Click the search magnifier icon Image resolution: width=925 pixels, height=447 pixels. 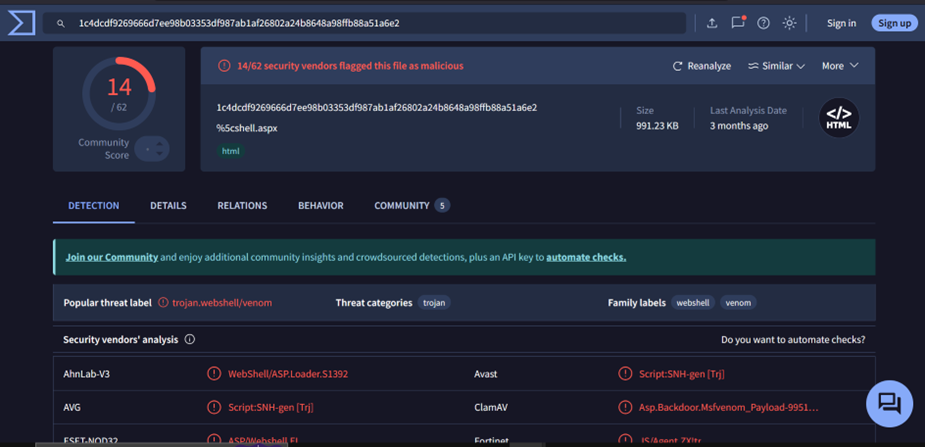(60, 24)
